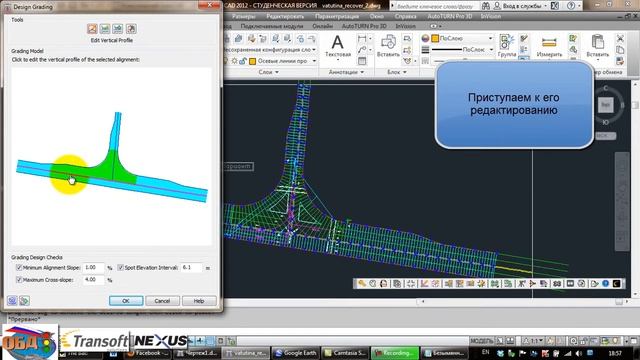The width and height of the screenshot is (640, 360).
Task: Switch to InVision ribbon tab
Action: pyautogui.click(x=406, y=26)
